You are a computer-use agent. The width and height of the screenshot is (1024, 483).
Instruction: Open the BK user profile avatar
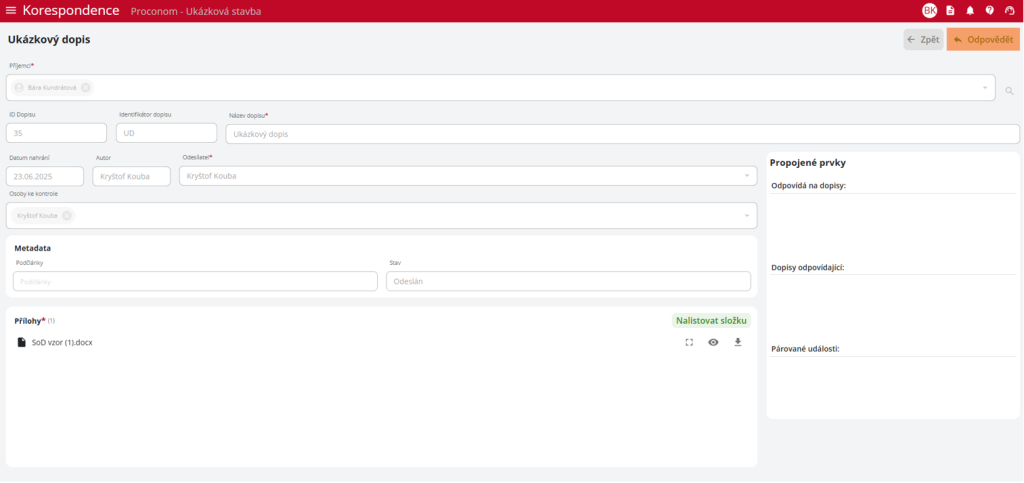[929, 11]
